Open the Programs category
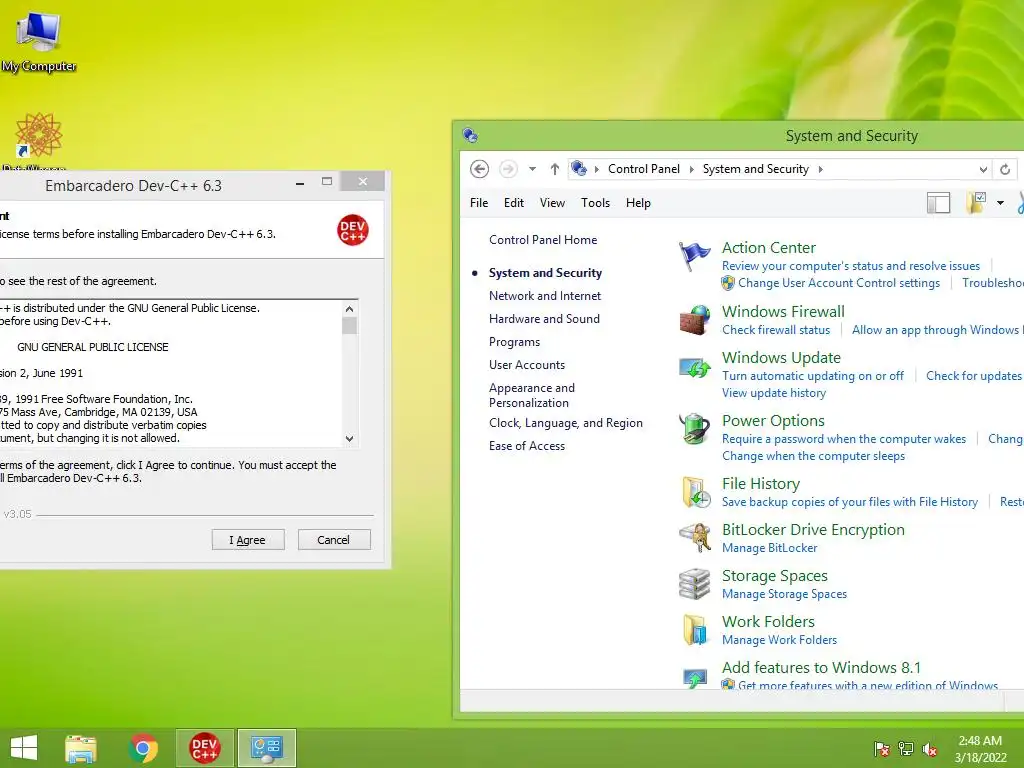The image size is (1024, 768). [x=514, y=342]
